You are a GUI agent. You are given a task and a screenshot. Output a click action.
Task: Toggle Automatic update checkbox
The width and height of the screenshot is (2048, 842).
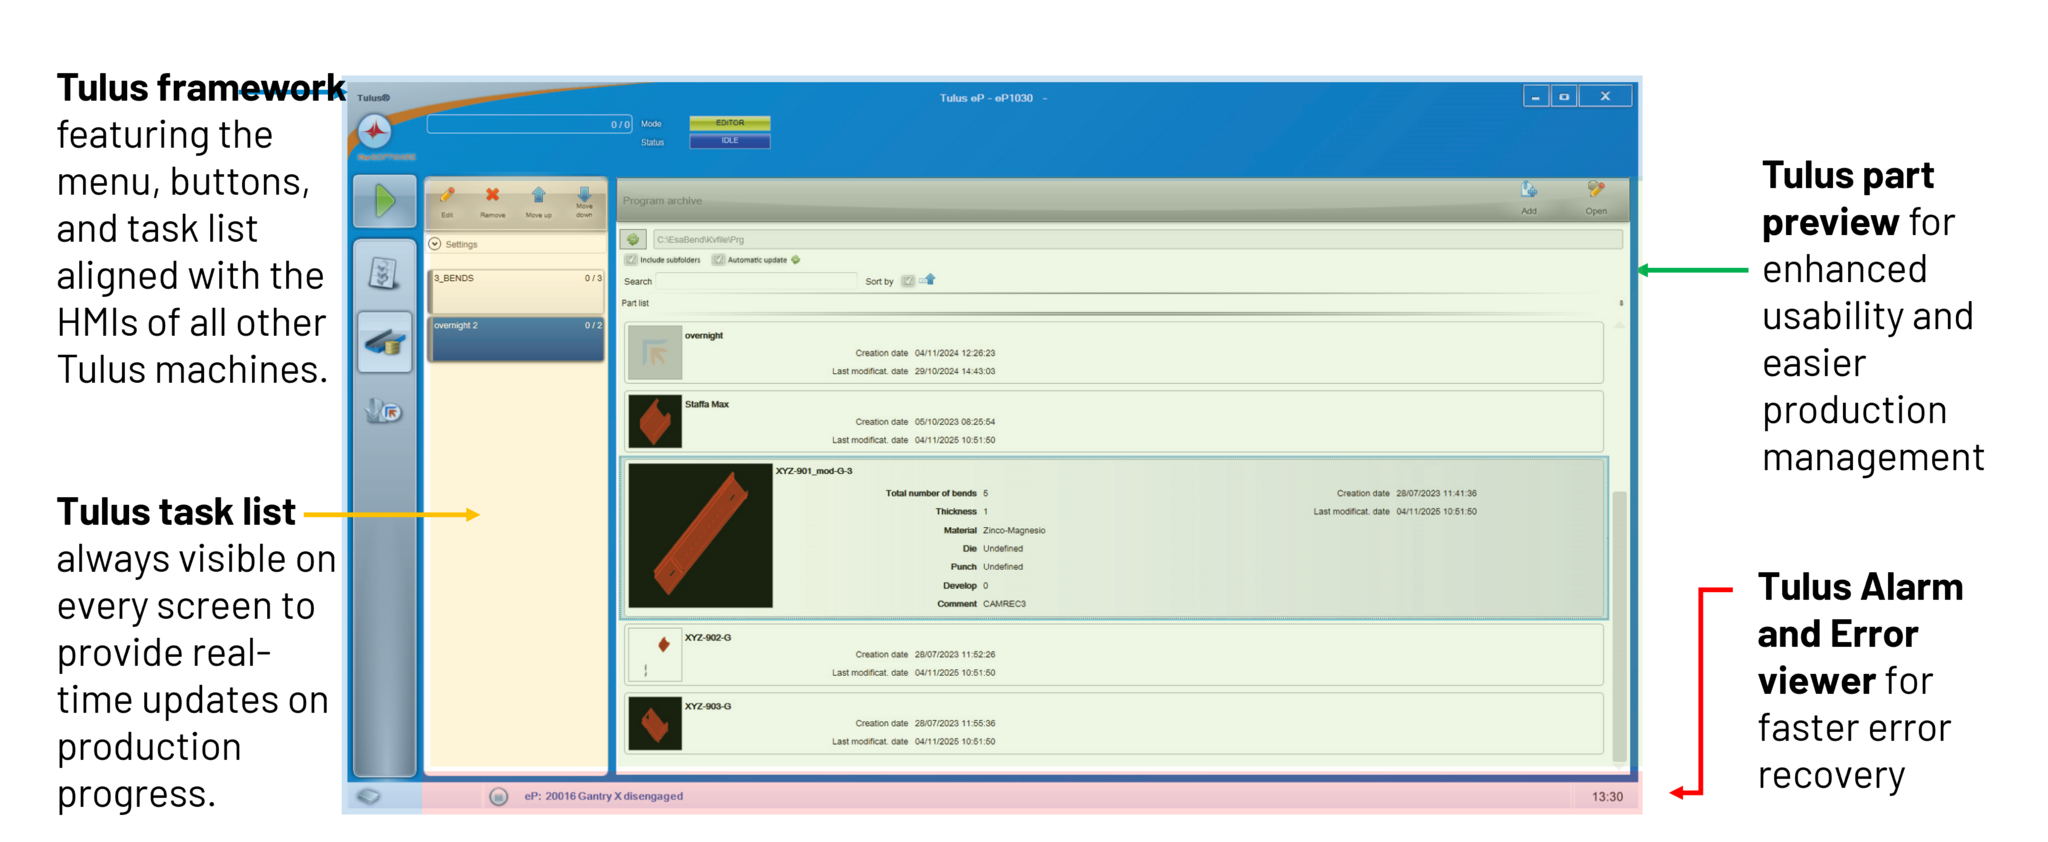pos(718,260)
